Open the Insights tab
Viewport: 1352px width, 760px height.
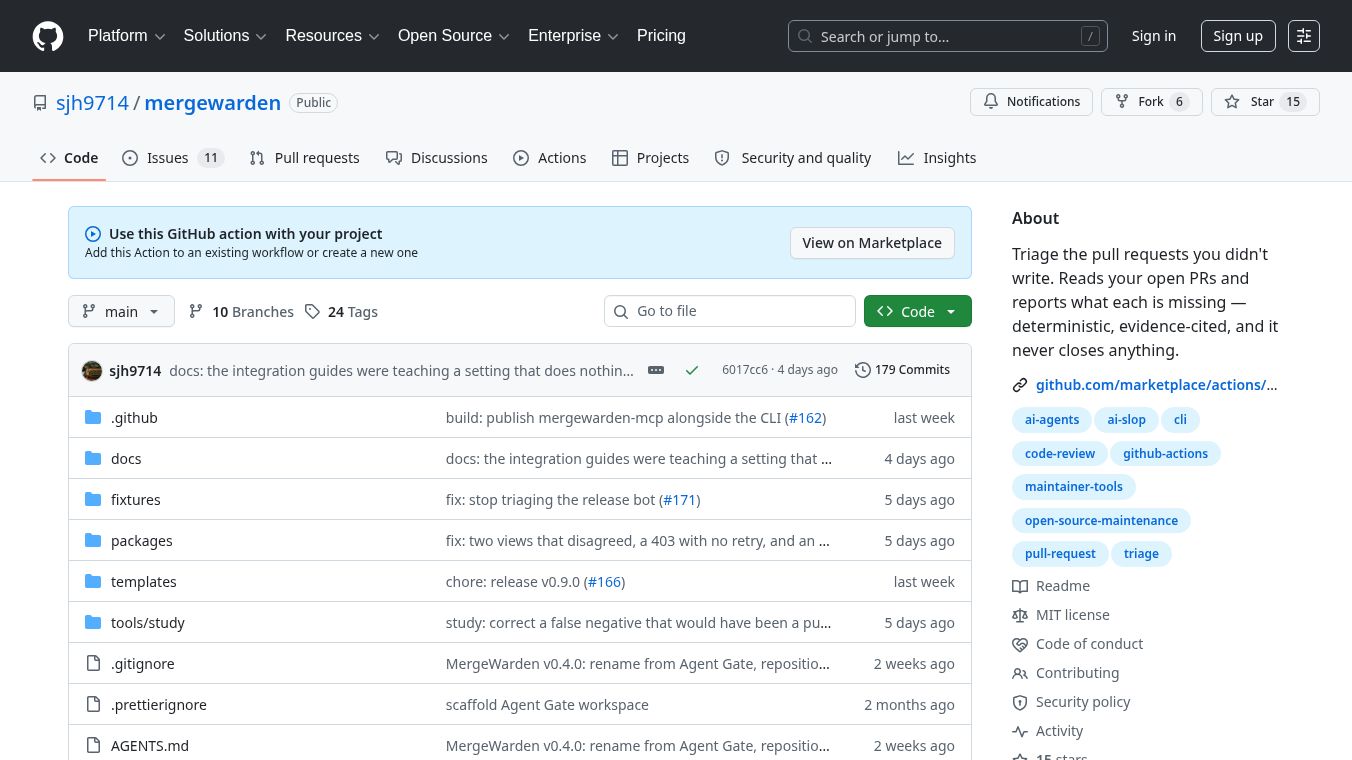(x=937, y=158)
